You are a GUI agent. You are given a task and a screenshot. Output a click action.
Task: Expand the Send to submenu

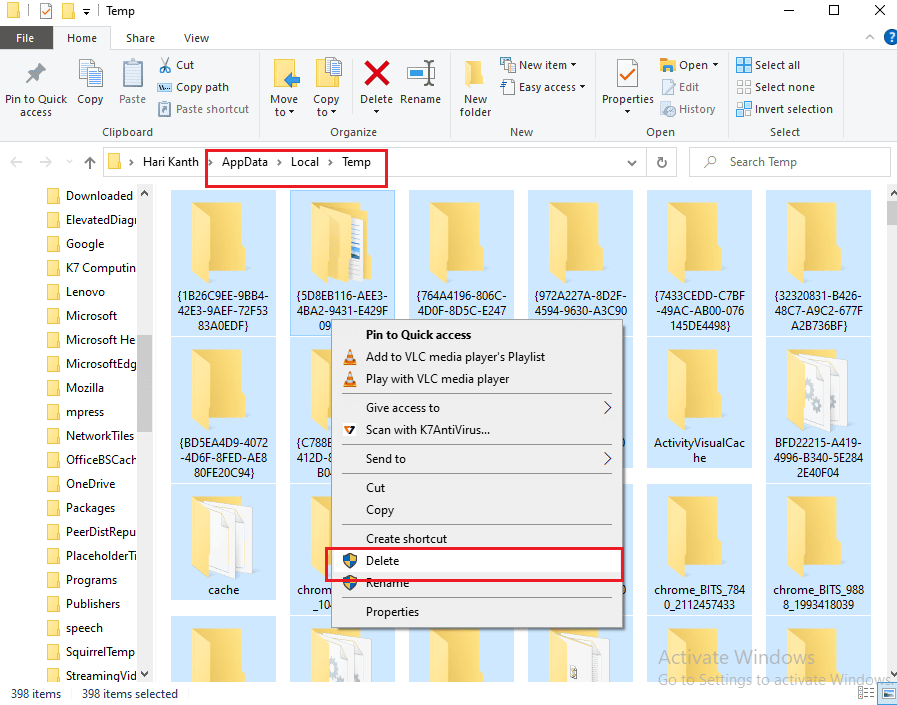coord(608,459)
